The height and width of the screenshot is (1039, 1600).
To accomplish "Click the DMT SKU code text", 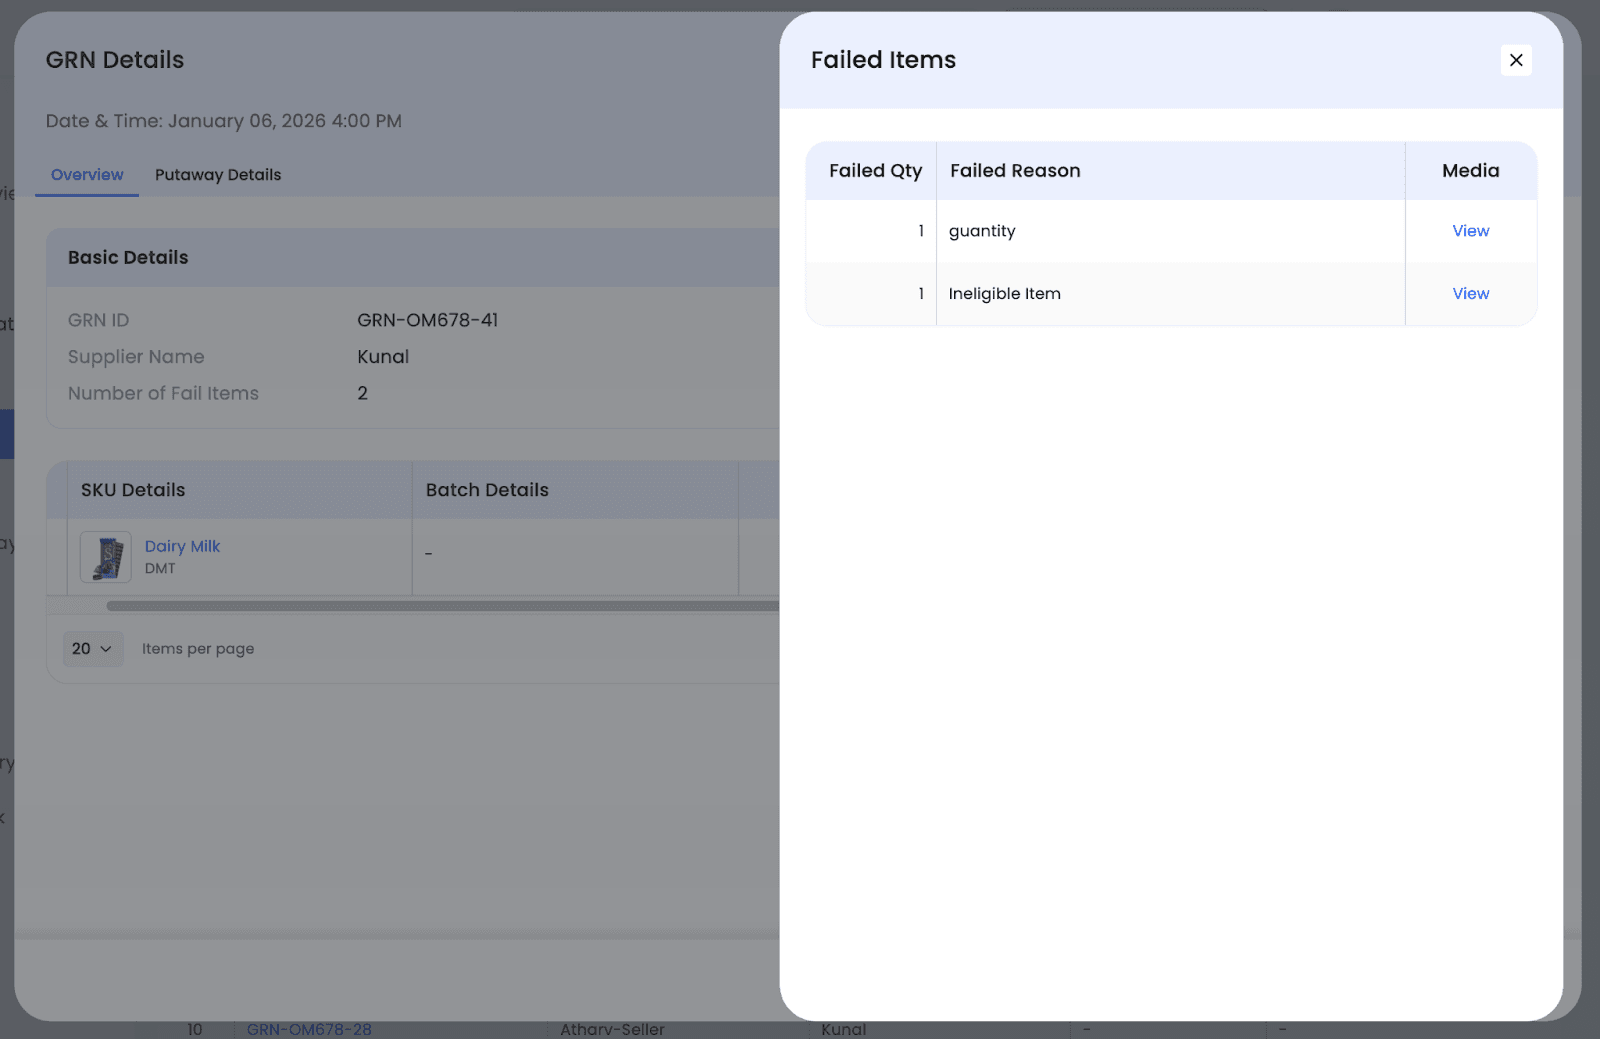I will 160,569.
